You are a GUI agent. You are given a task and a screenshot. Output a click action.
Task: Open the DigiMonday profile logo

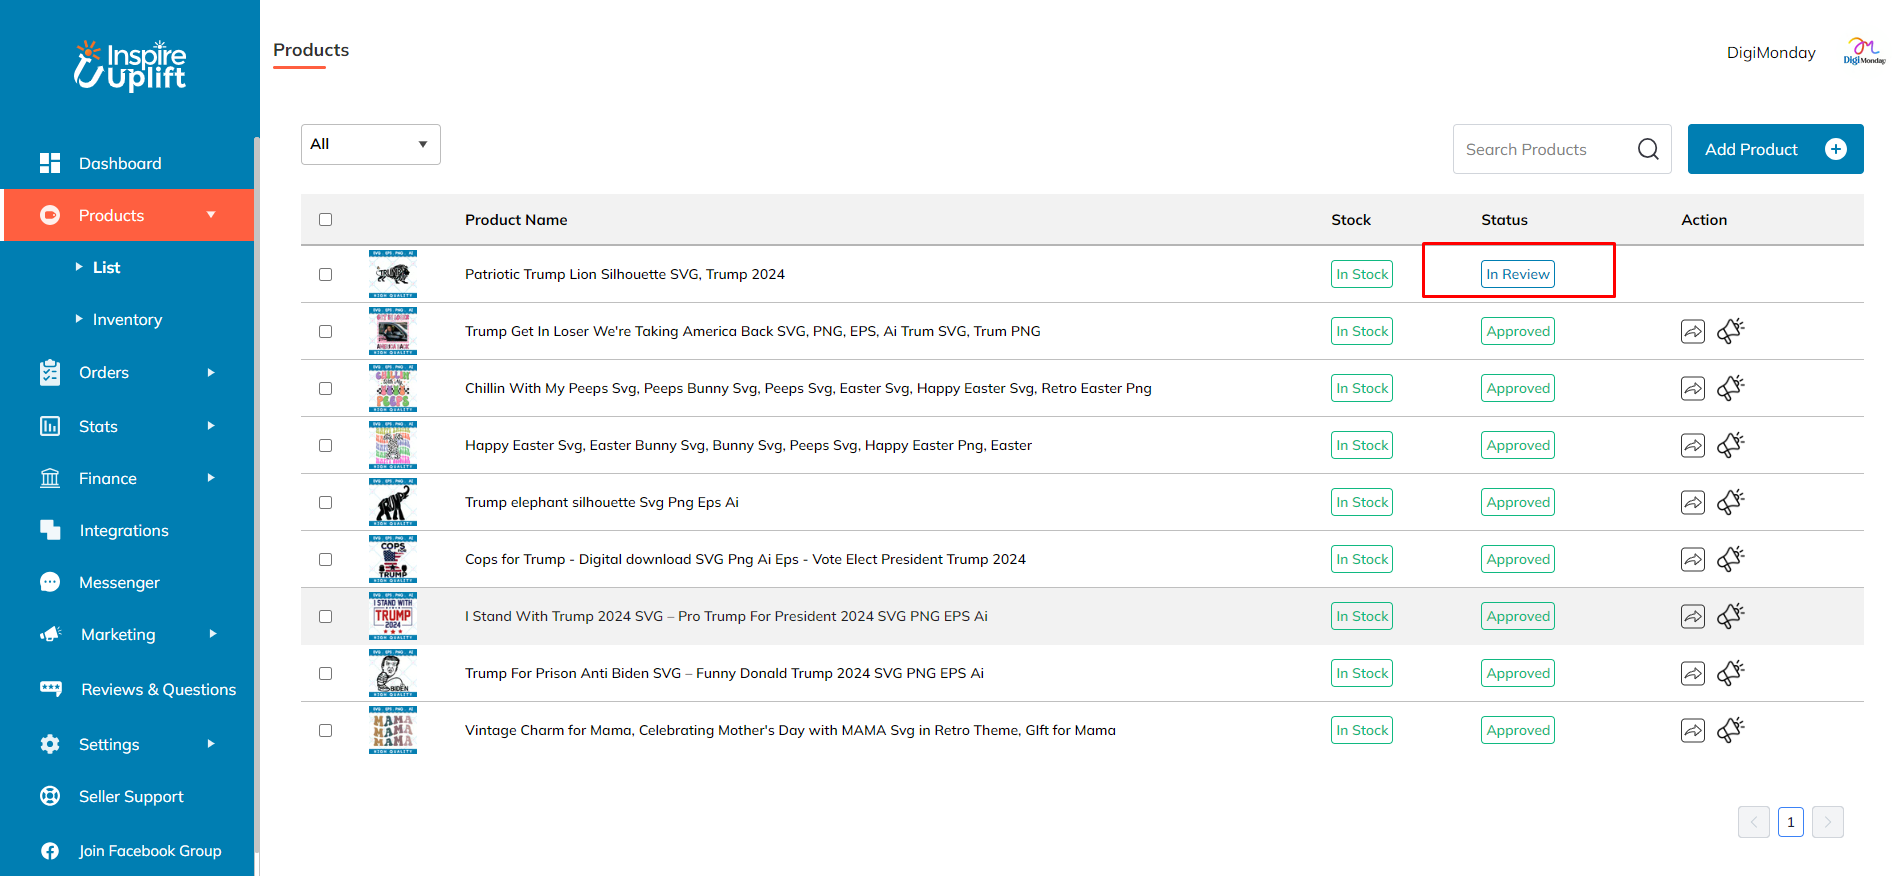1863,52
